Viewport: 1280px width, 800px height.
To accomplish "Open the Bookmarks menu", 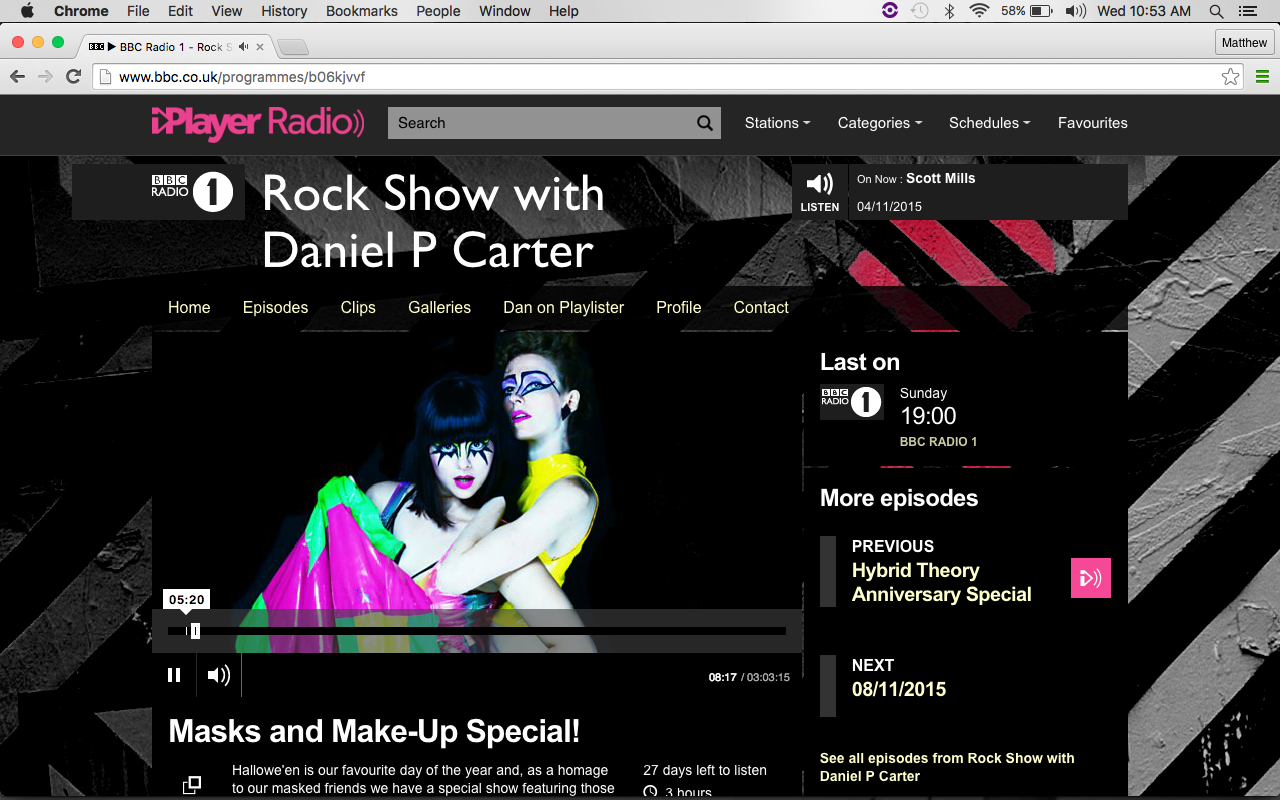I will [x=362, y=11].
